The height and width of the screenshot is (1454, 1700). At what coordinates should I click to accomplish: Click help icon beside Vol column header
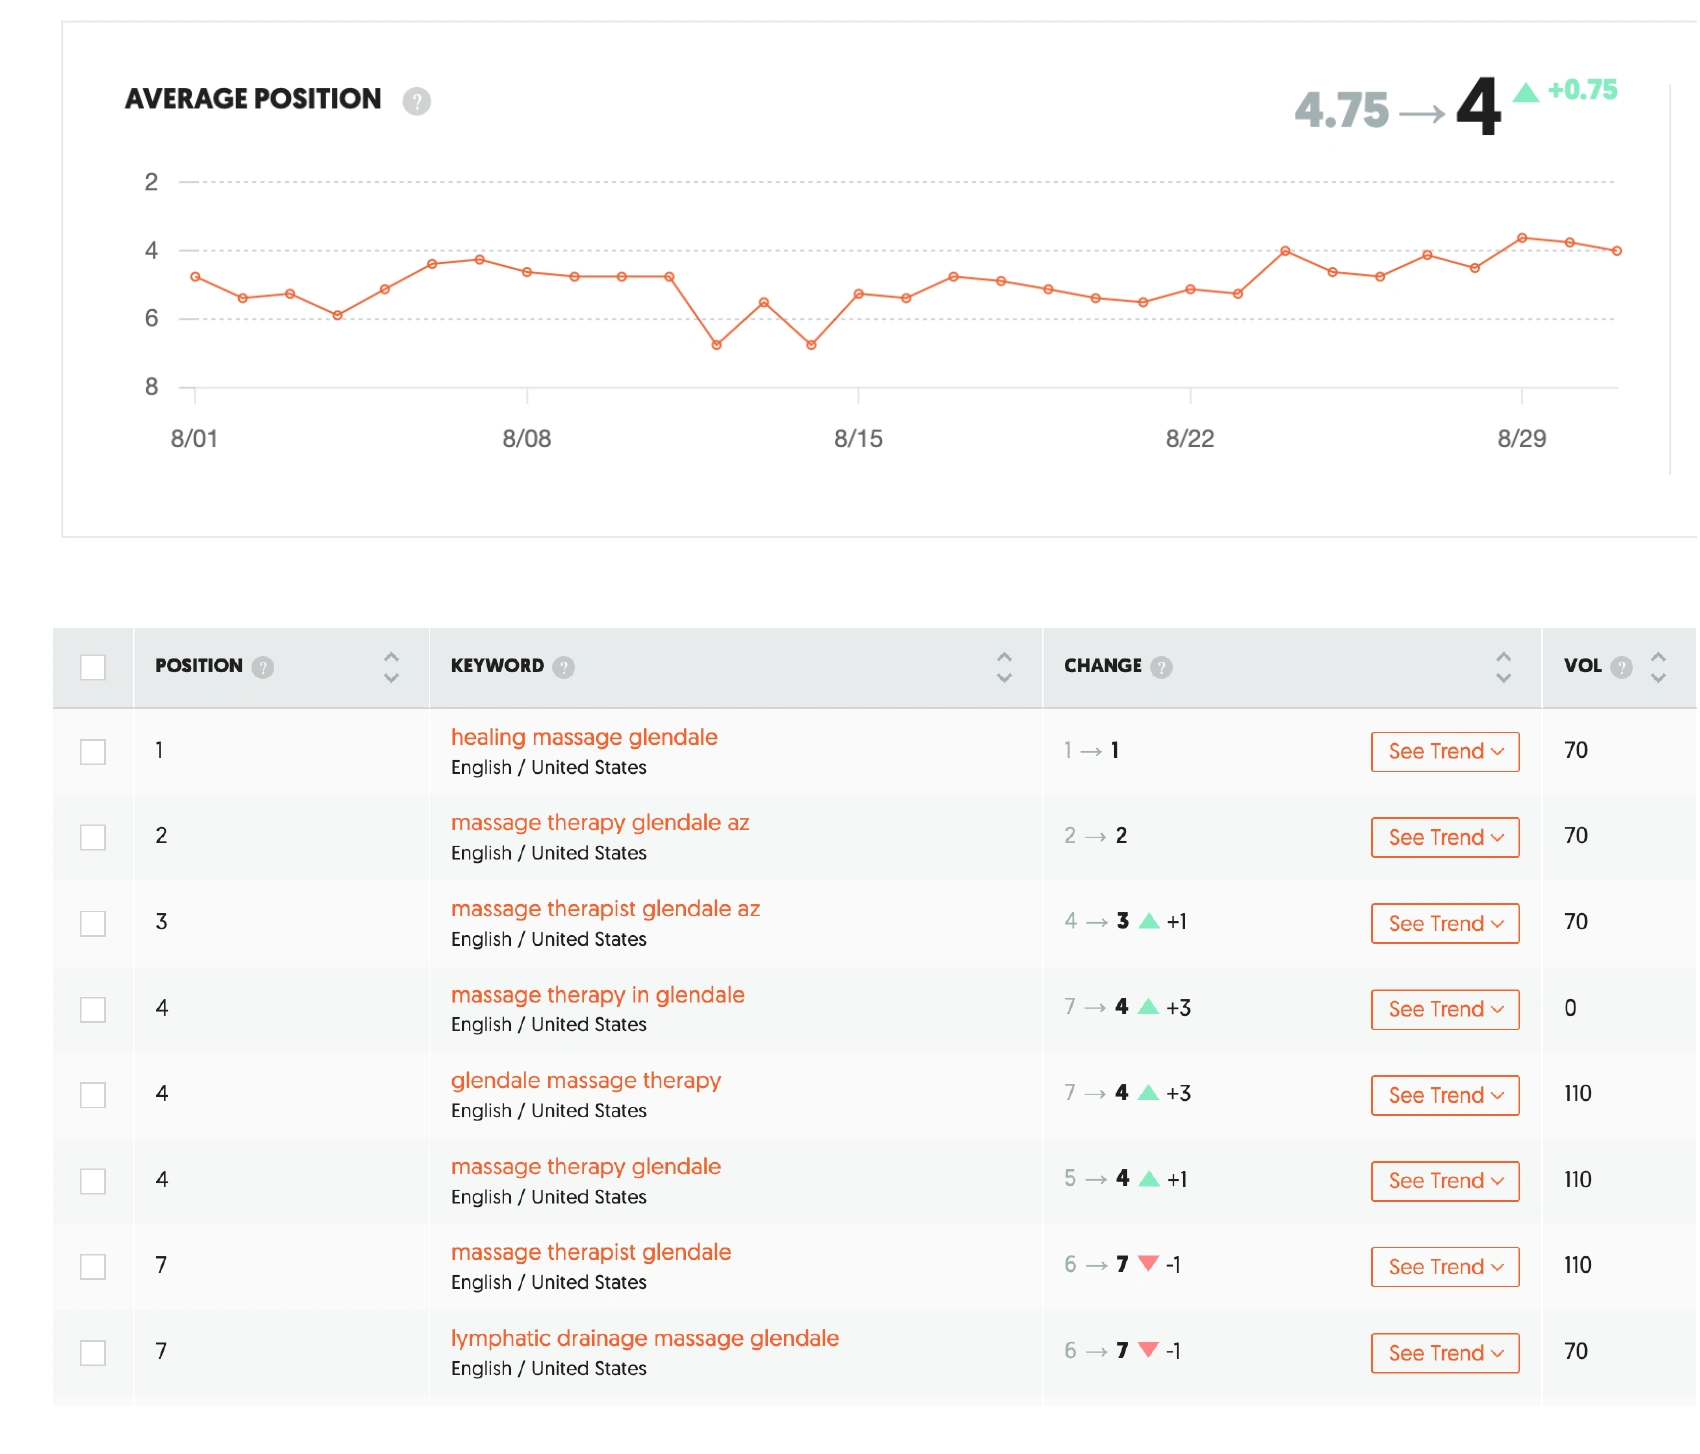coord(1622,667)
